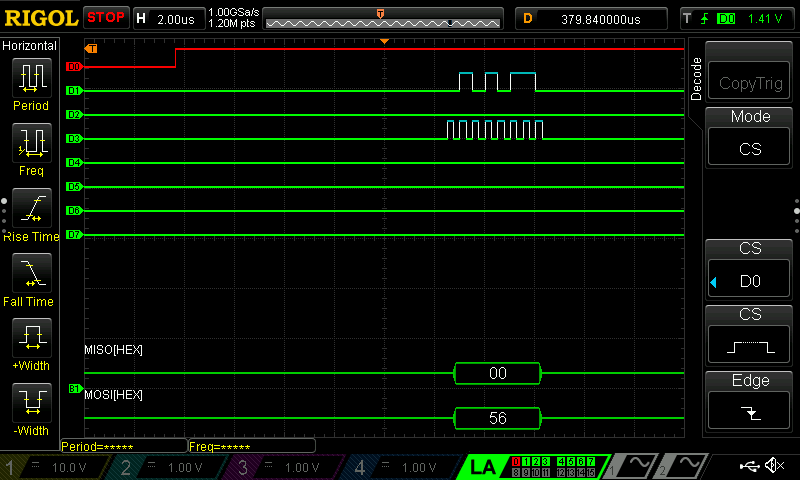Open the Decode side tab
The width and height of the screenshot is (800, 480).
click(x=696, y=79)
